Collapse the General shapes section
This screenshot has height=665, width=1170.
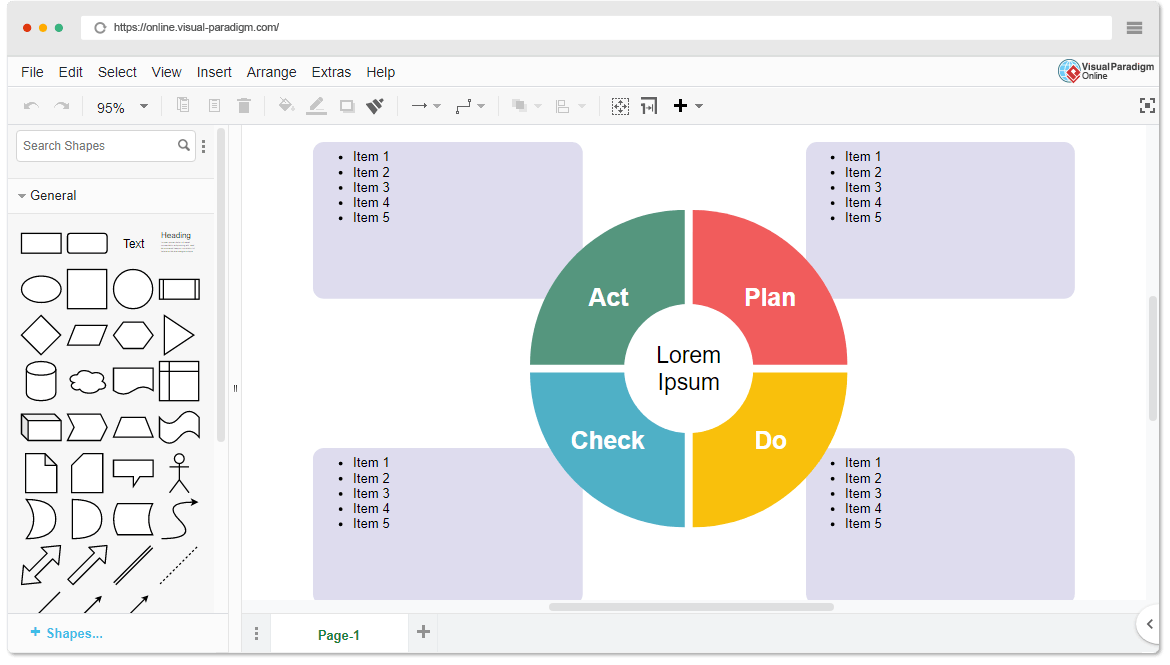point(47,196)
